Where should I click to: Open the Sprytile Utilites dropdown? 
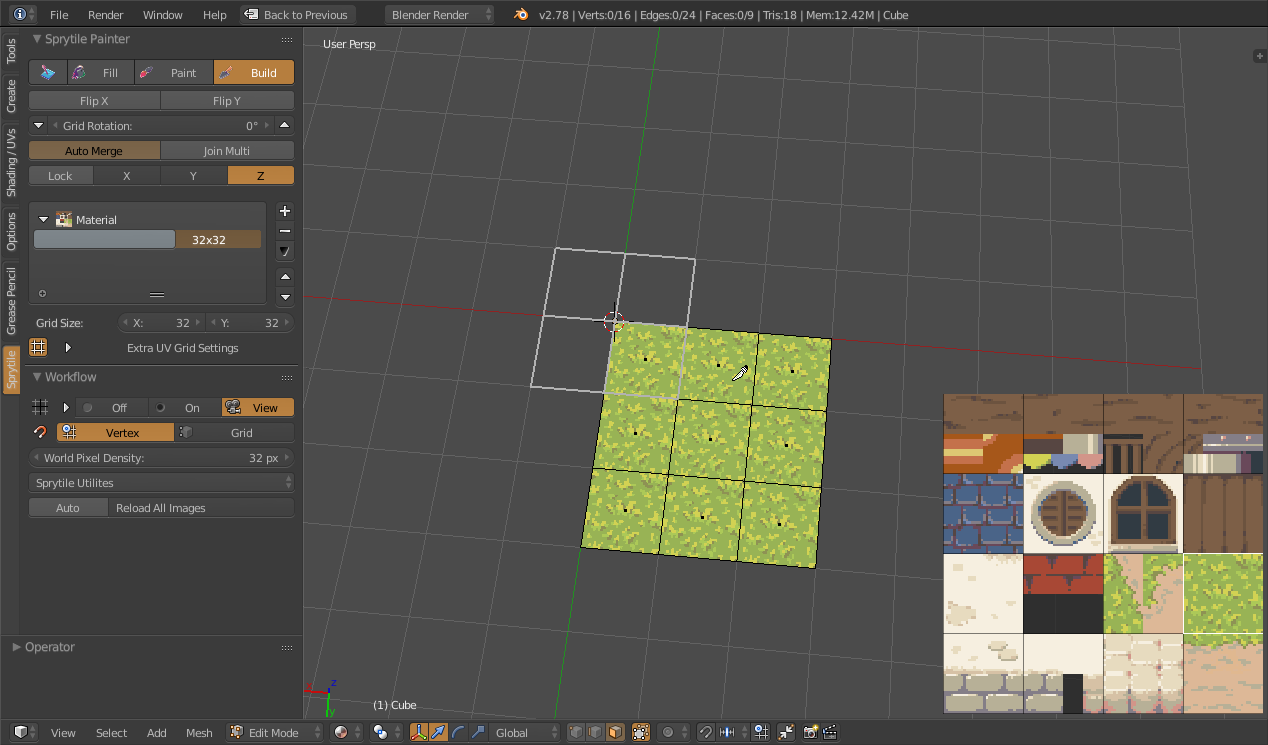click(162, 483)
